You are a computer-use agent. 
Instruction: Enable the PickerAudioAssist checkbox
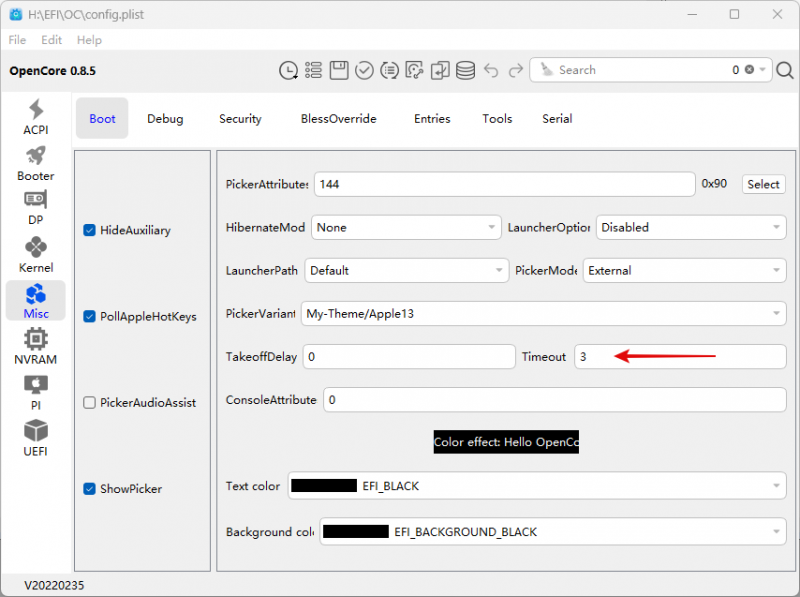(89, 403)
